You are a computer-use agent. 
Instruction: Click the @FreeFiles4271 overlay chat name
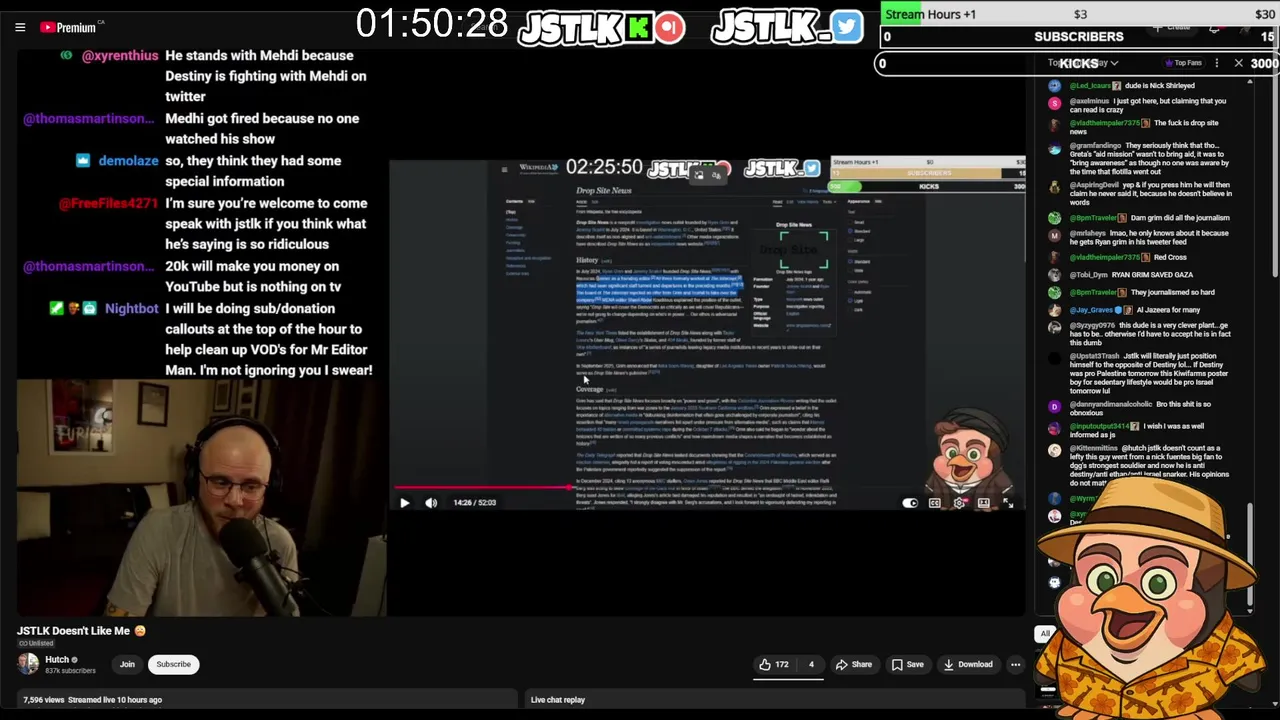click(x=108, y=203)
